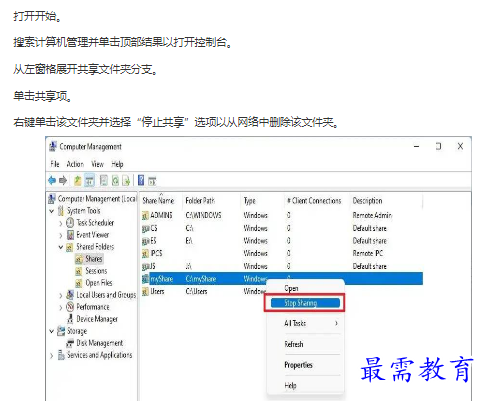
Task: Sort by Type column header
Action: (x=249, y=201)
